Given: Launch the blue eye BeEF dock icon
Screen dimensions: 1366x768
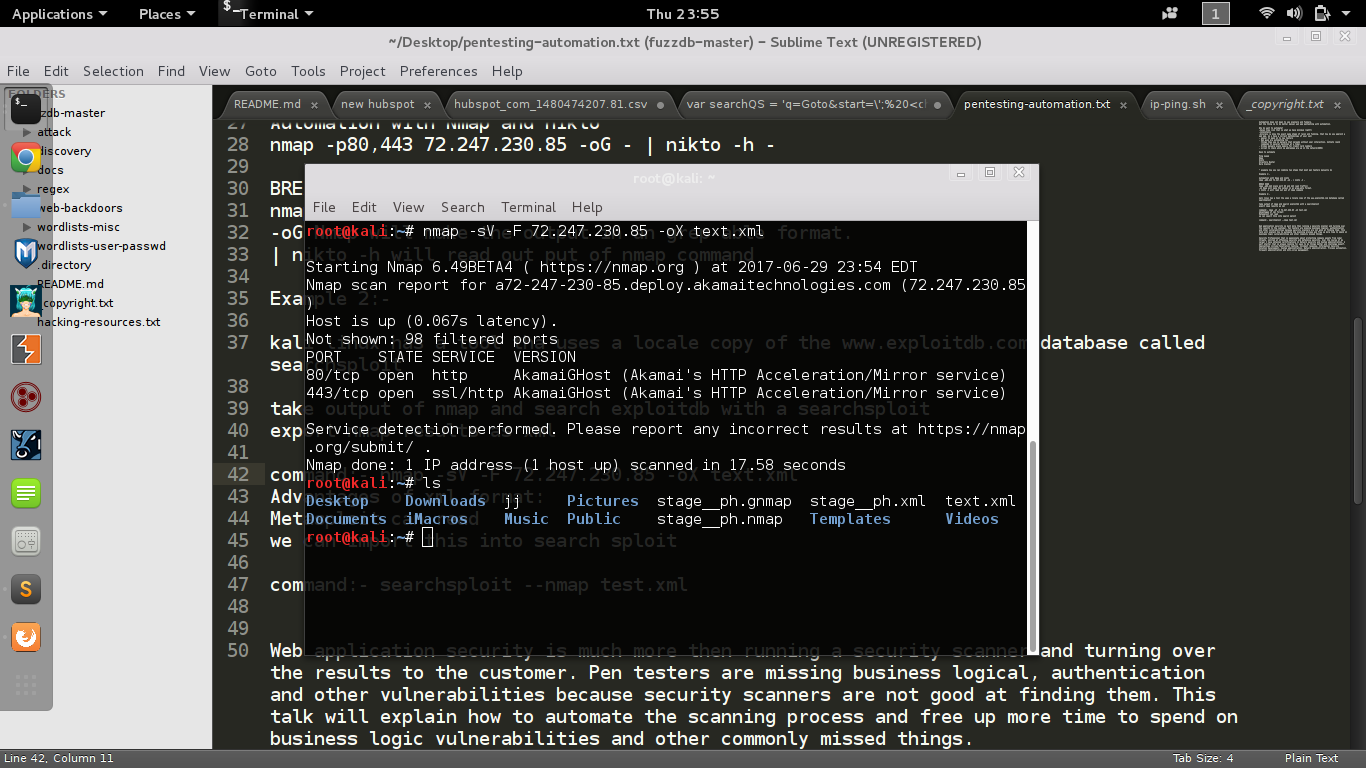Looking at the screenshot, I should tap(26, 445).
